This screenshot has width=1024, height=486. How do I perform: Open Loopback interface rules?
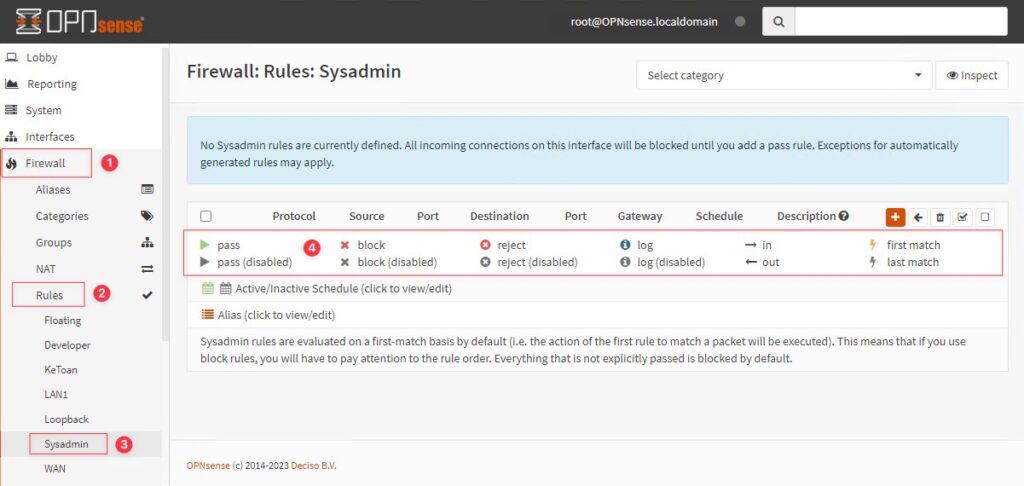point(67,419)
